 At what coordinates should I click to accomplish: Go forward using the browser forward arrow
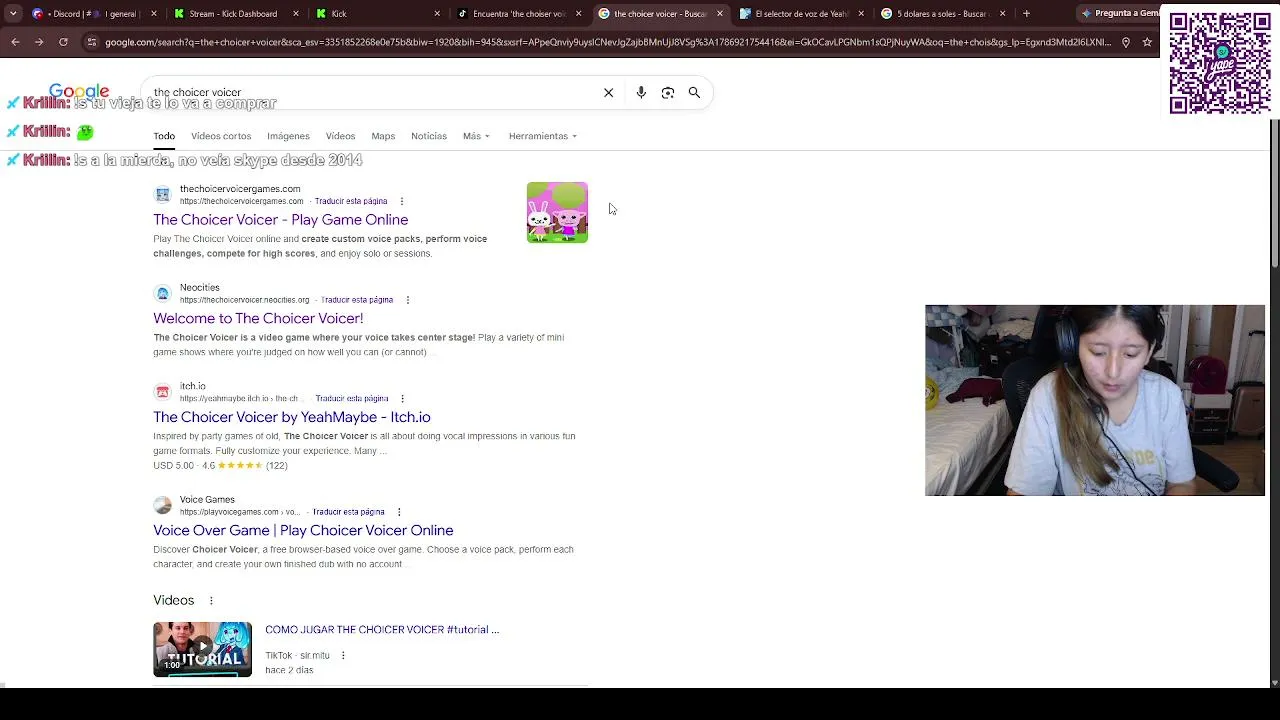pyautogui.click(x=39, y=42)
